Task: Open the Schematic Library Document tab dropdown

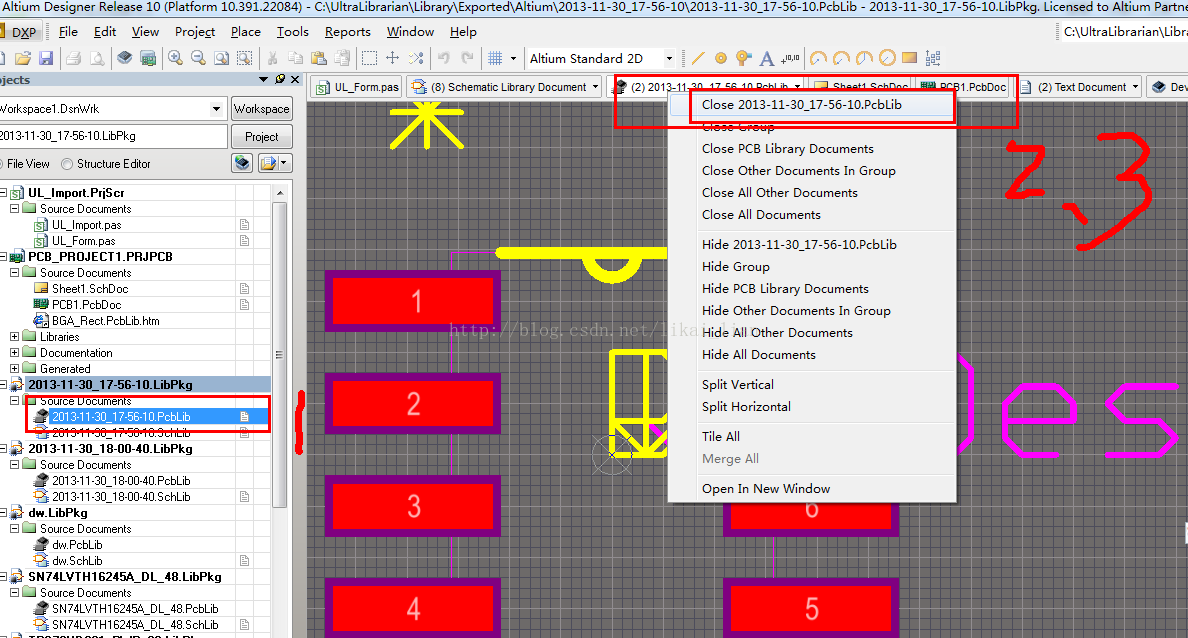Action: (596, 87)
